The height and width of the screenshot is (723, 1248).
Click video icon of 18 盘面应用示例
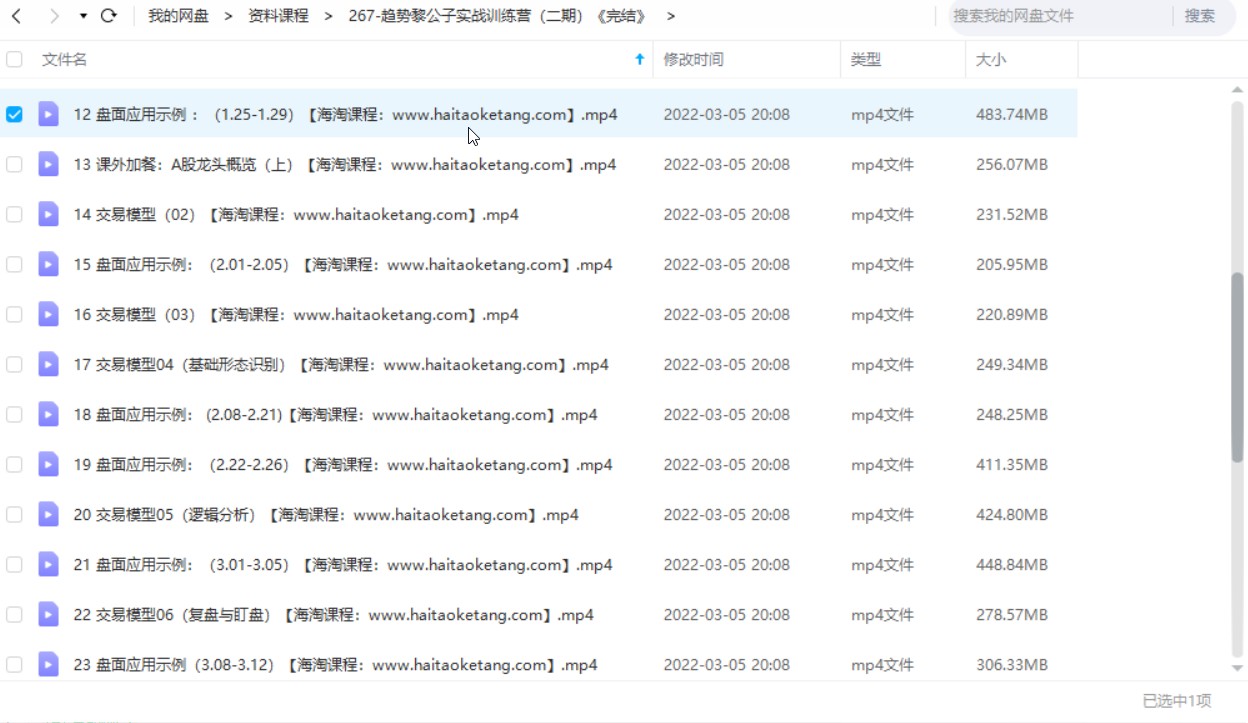pos(48,414)
